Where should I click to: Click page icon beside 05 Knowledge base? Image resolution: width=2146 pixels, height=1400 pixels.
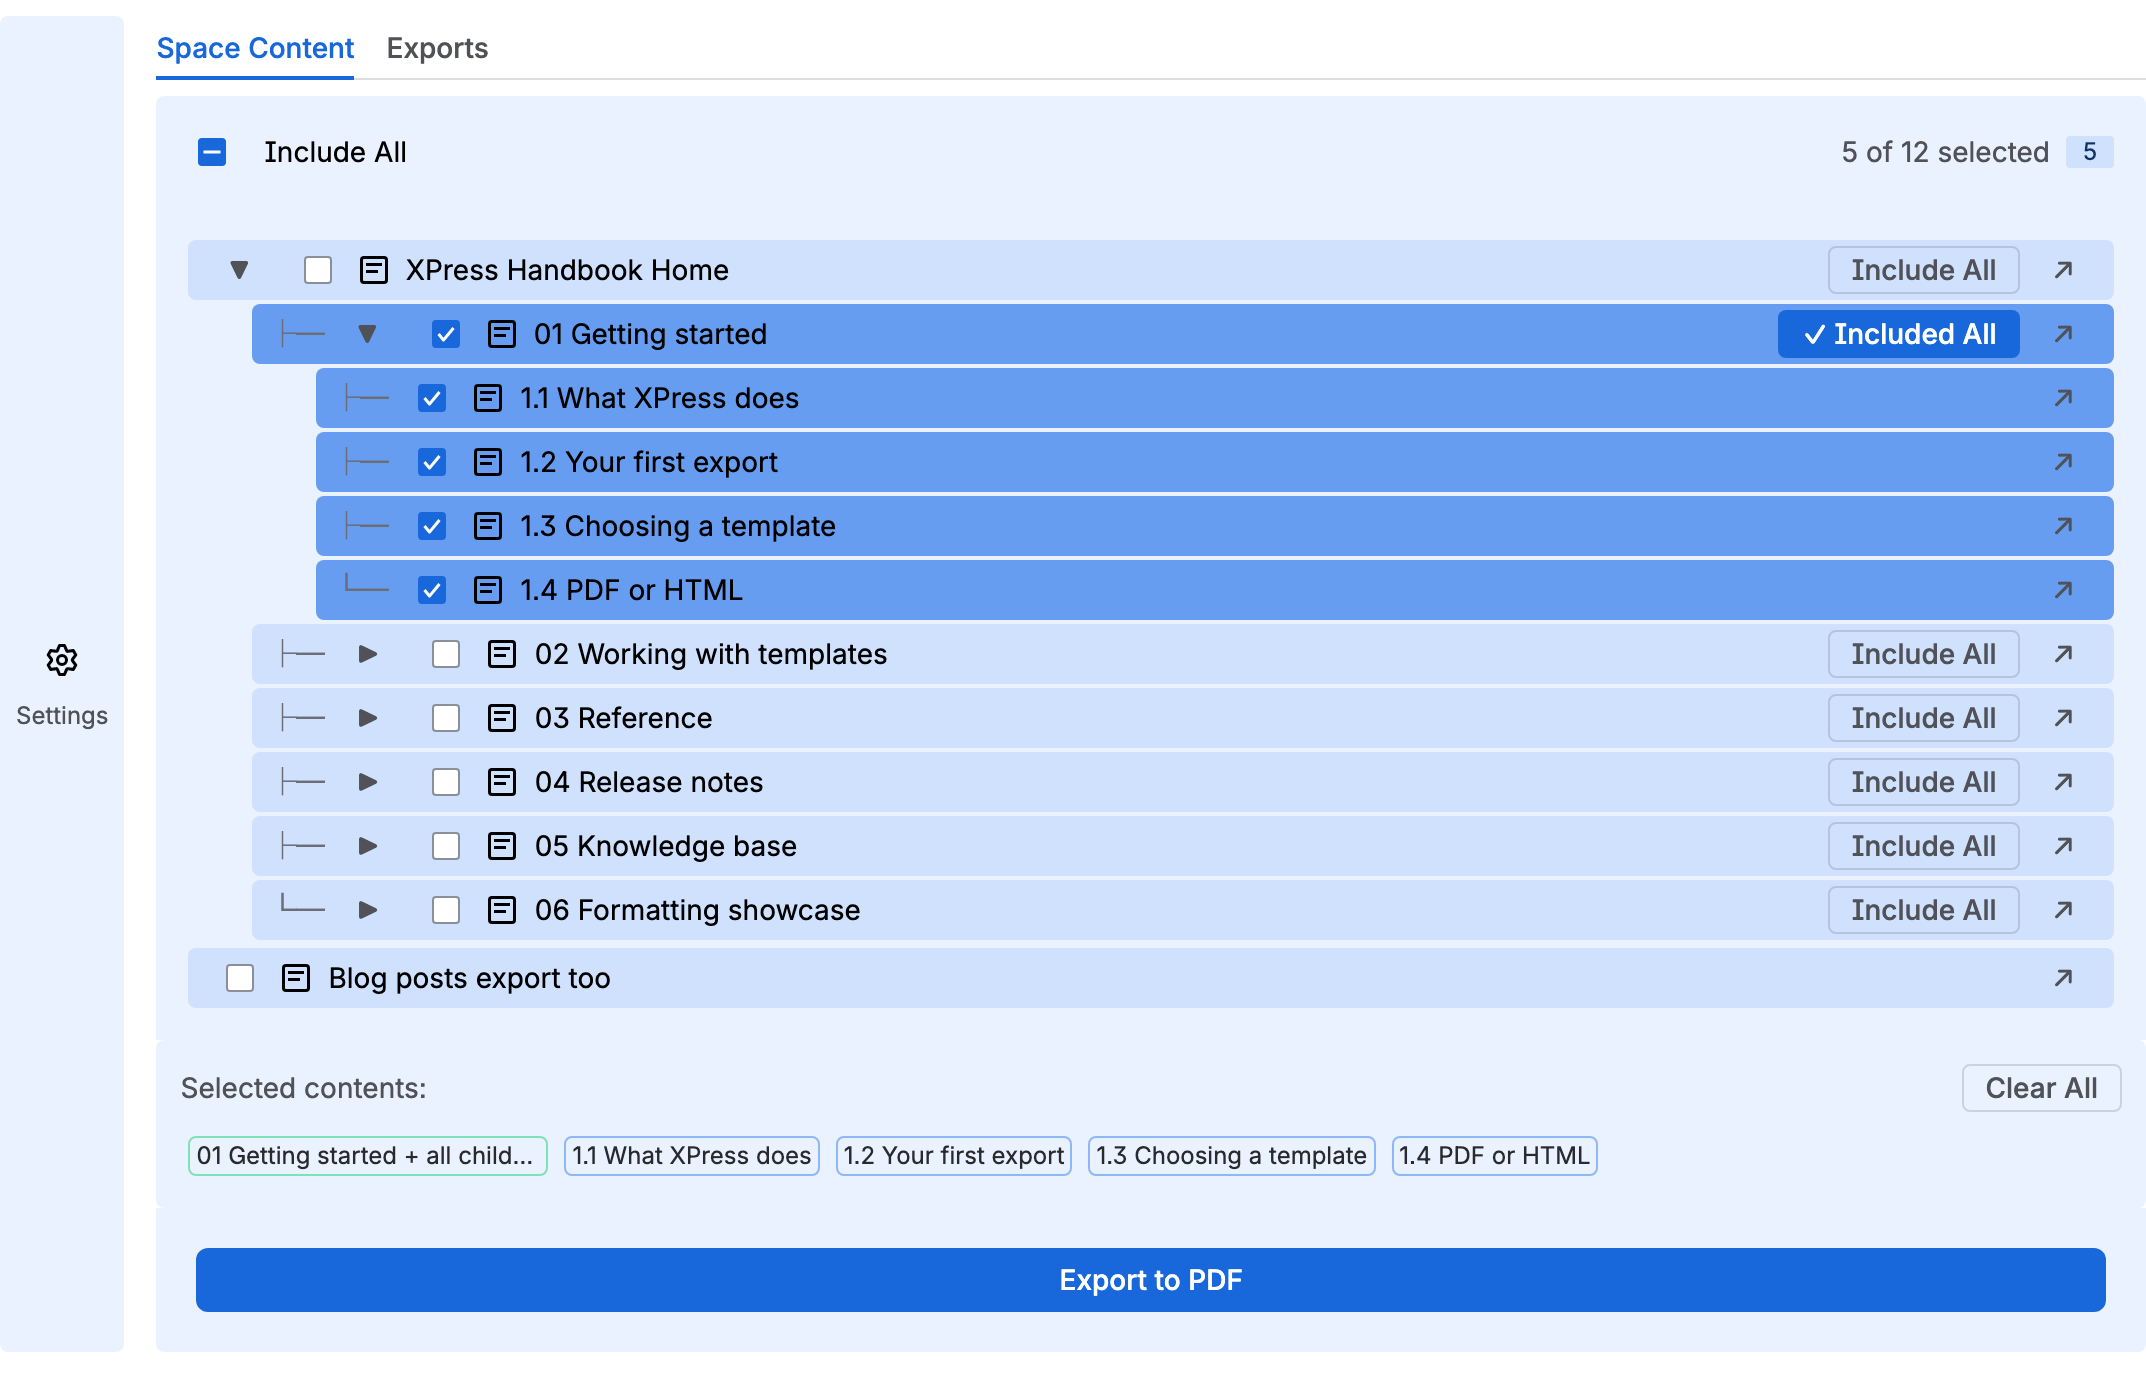(x=502, y=846)
